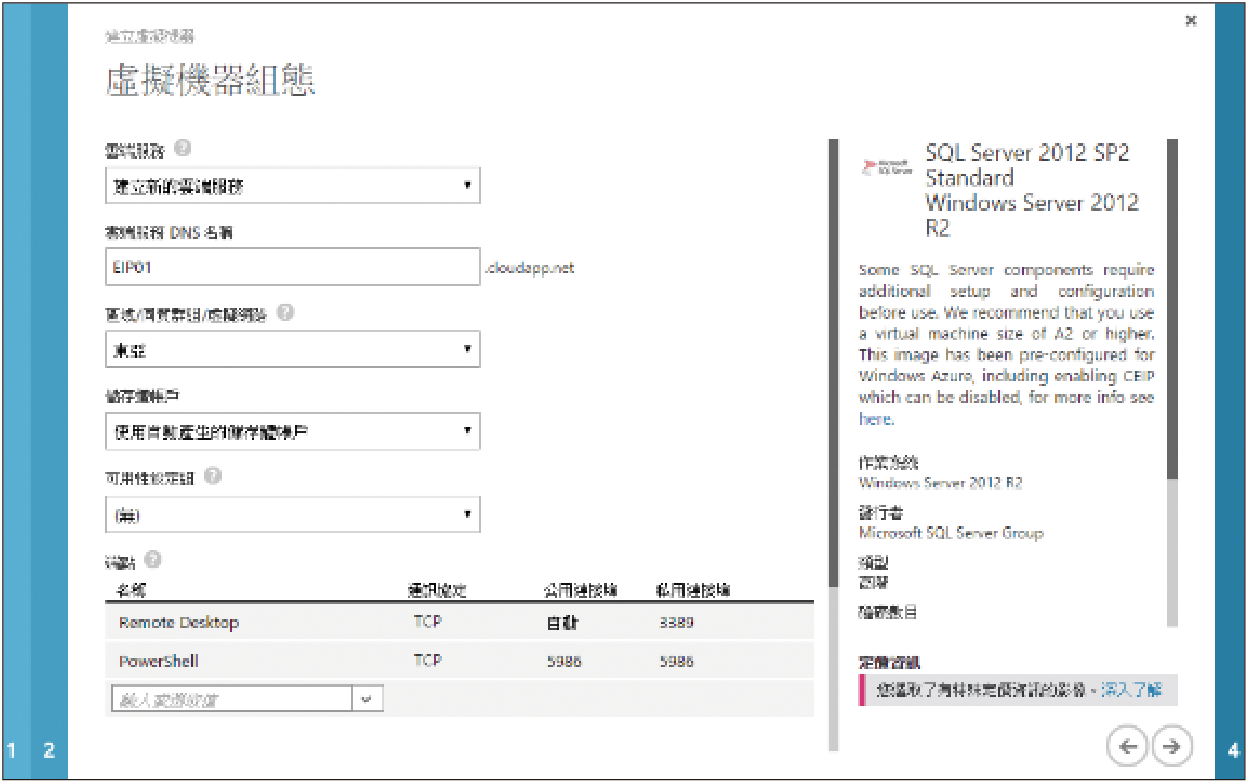Jump to wizard step 4
The height and width of the screenshot is (784, 1249).
1231,749
